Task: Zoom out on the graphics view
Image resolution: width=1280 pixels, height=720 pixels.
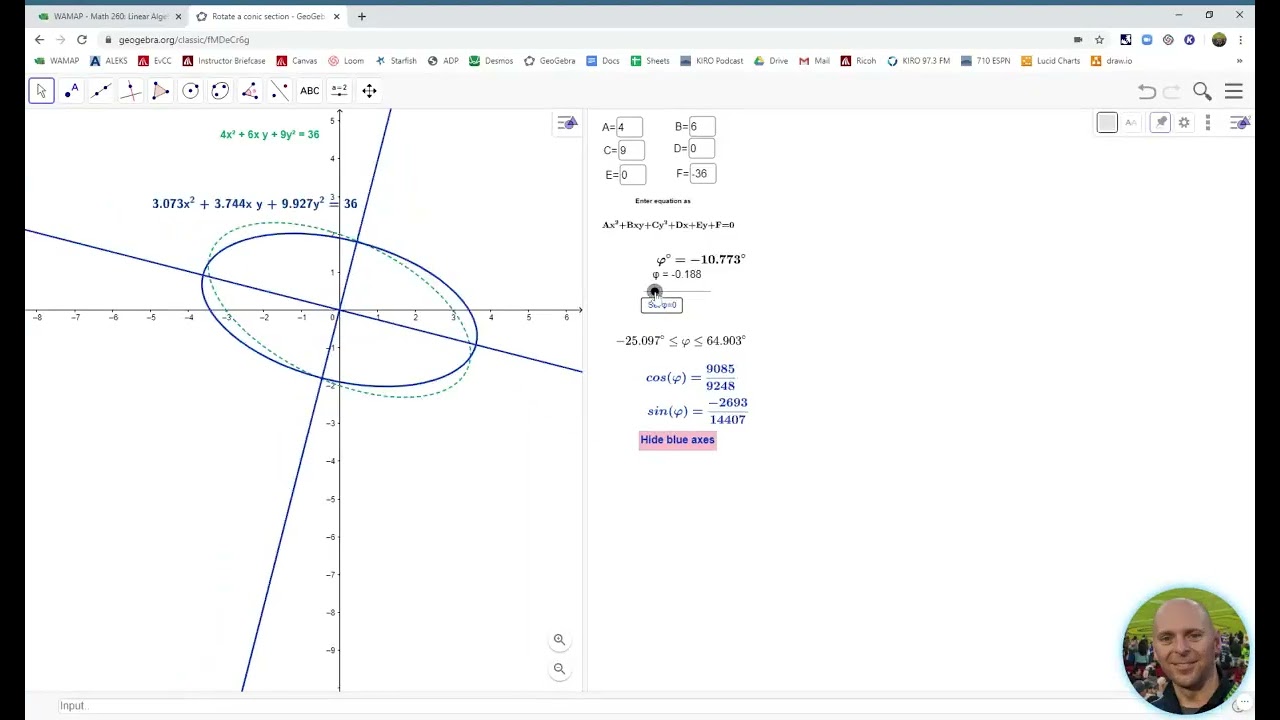Action: tap(559, 669)
